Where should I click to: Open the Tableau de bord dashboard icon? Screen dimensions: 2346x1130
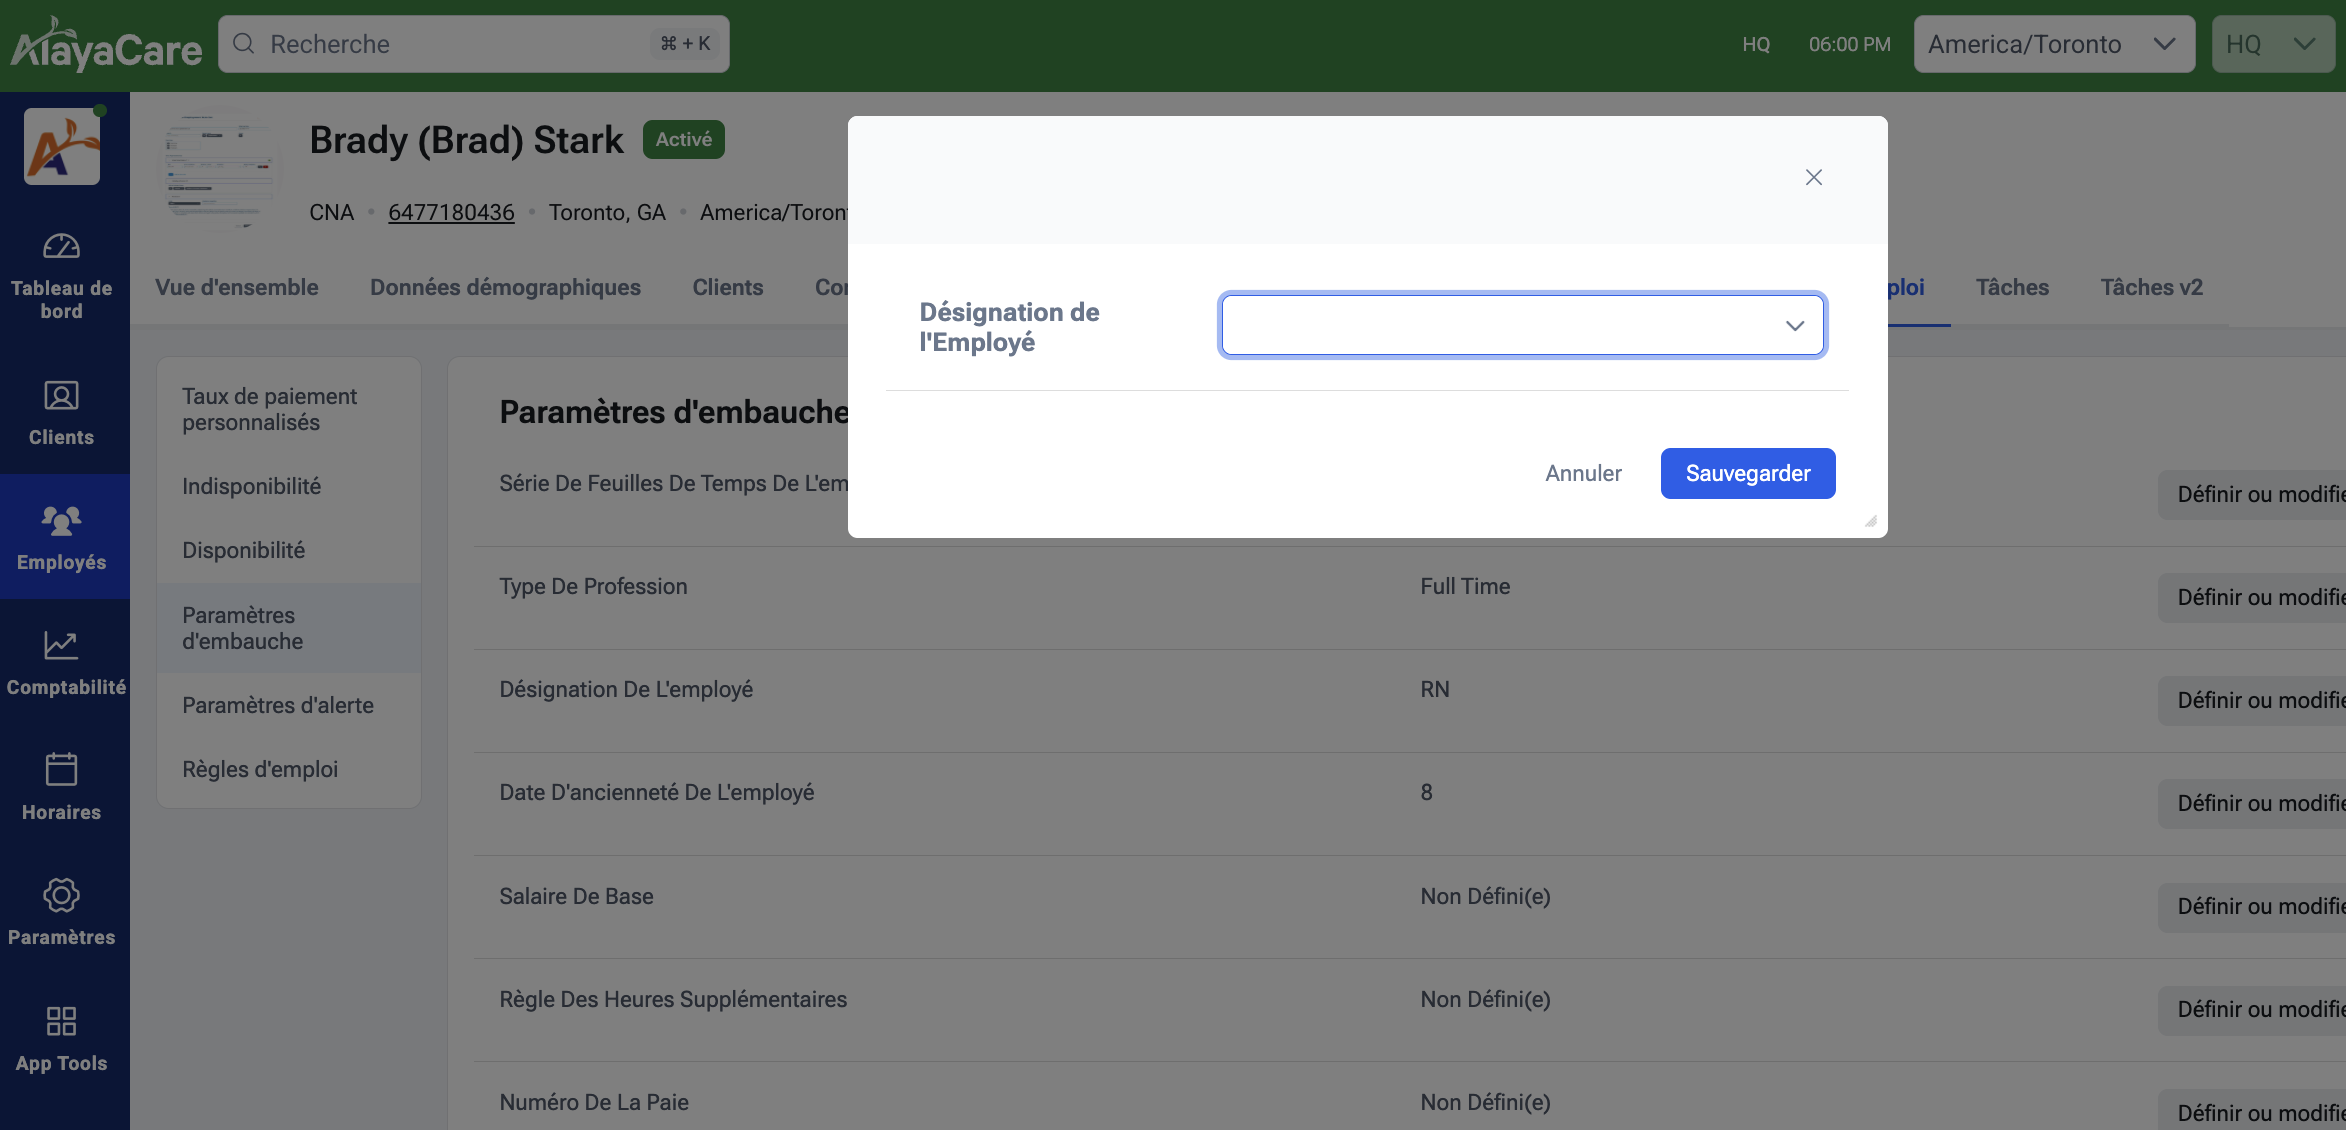click(x=61, y=247)
